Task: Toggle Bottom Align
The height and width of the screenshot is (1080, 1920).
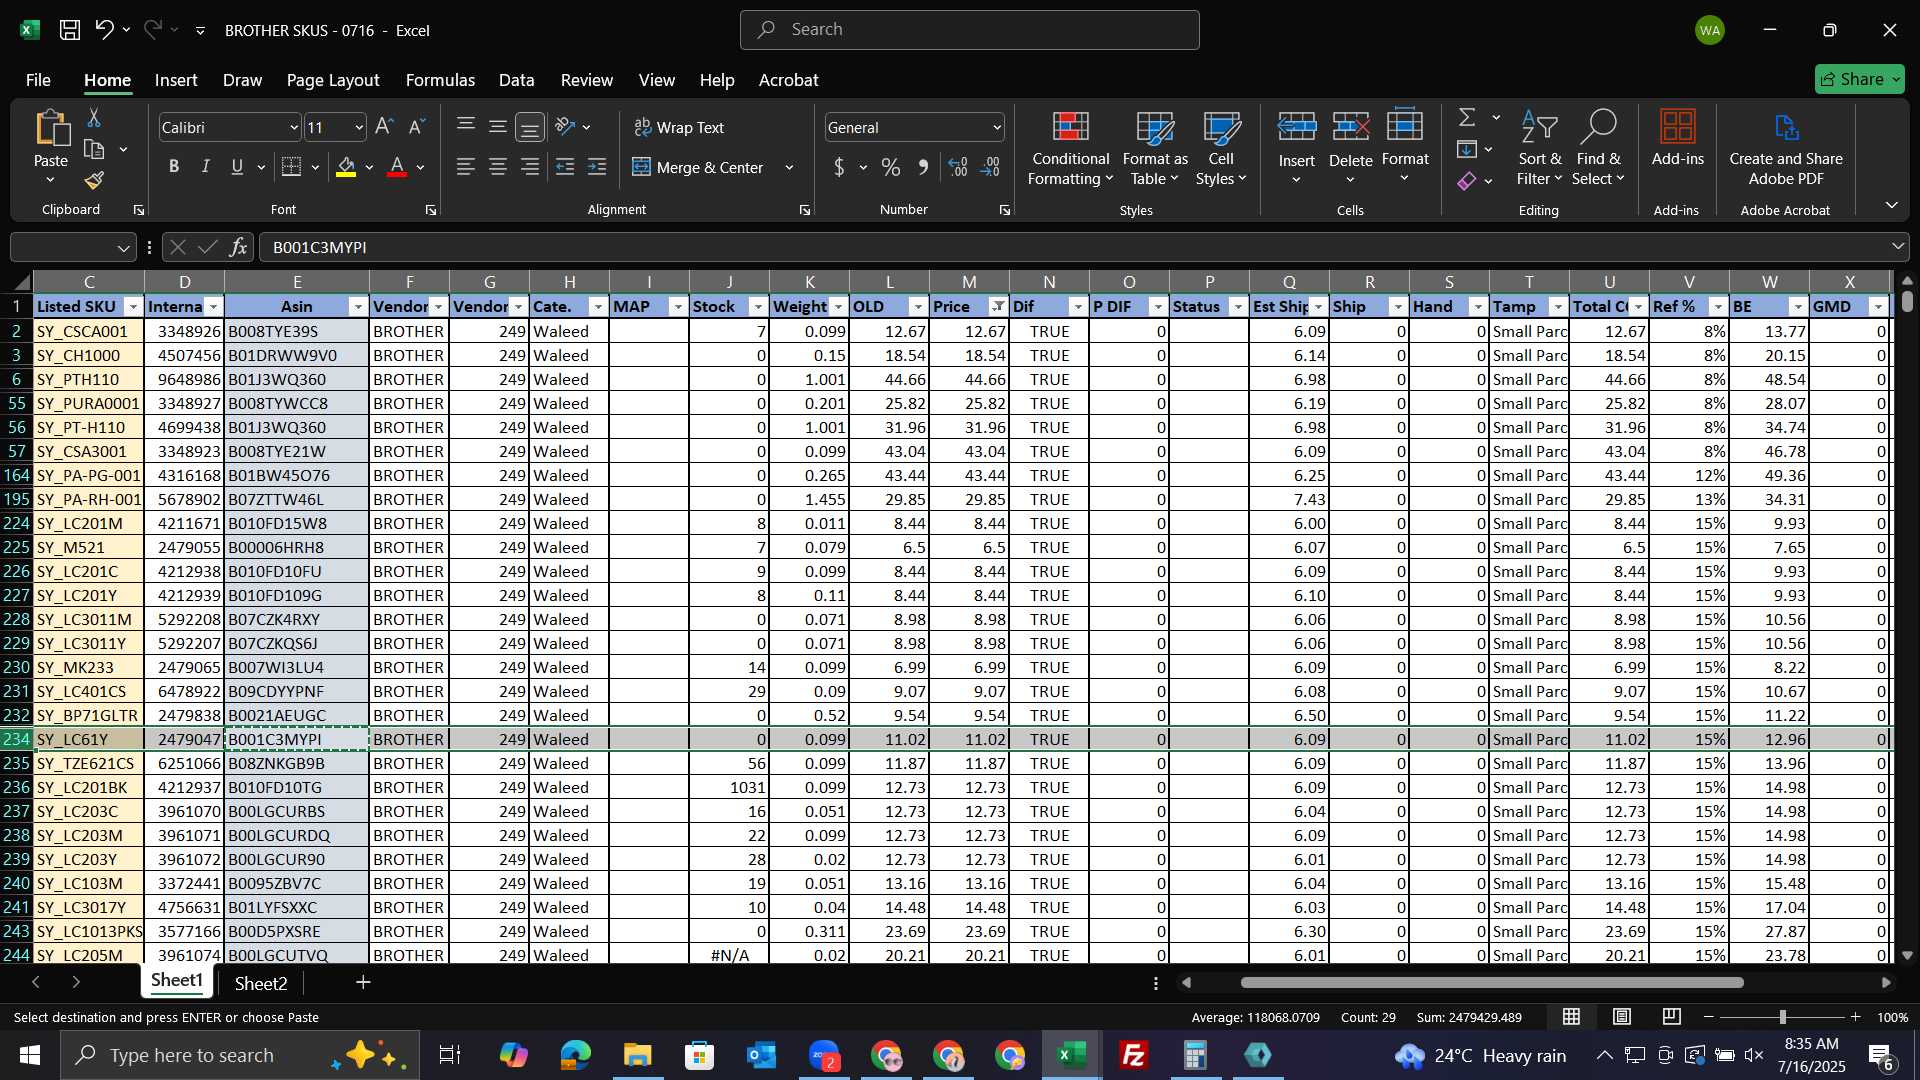Action: click(x=530, y=127)
